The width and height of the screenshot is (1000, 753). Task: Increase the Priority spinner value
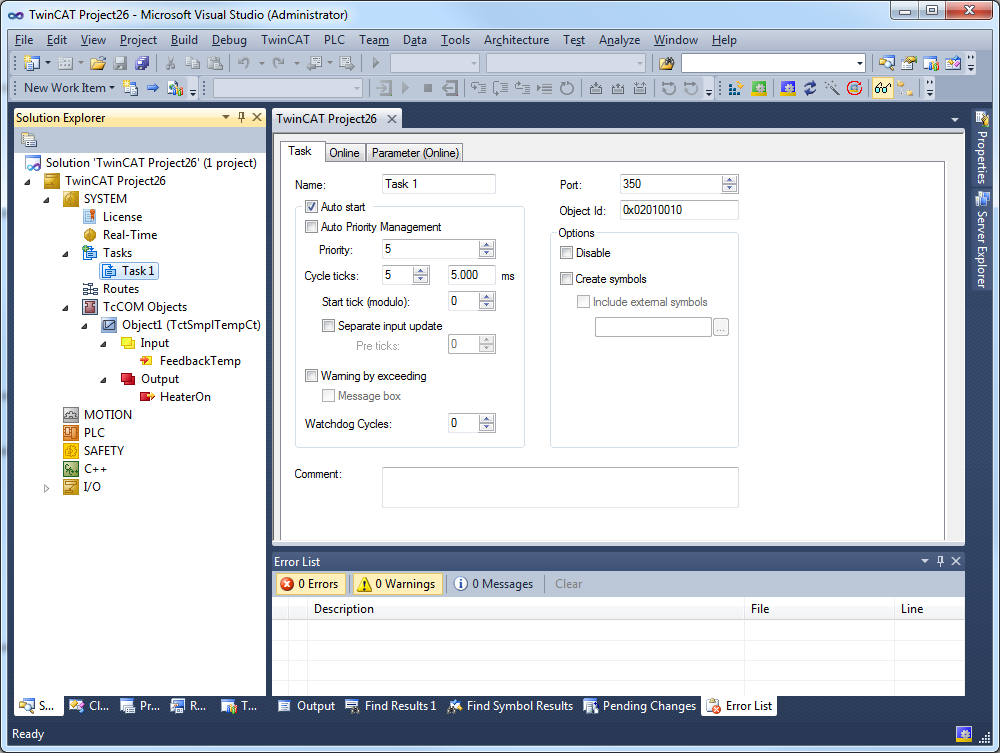click(487, 245)
